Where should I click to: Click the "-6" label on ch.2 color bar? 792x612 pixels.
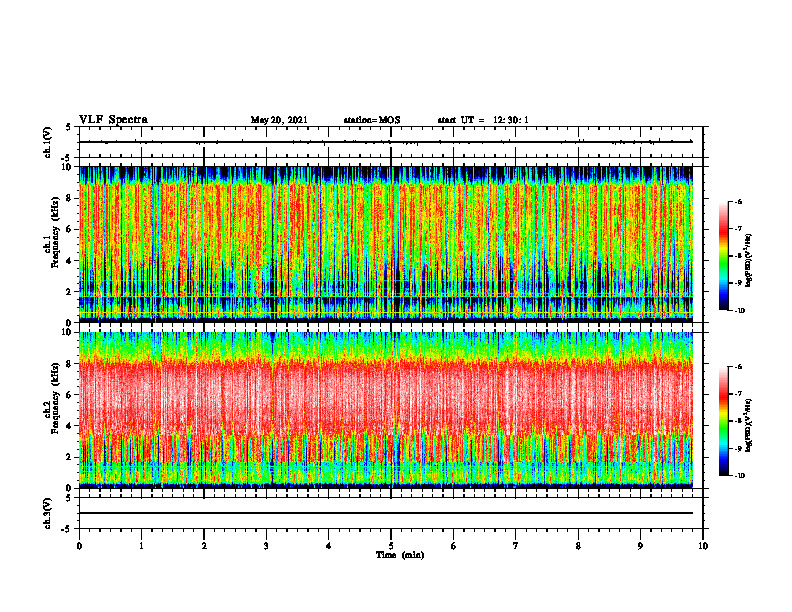738,367
